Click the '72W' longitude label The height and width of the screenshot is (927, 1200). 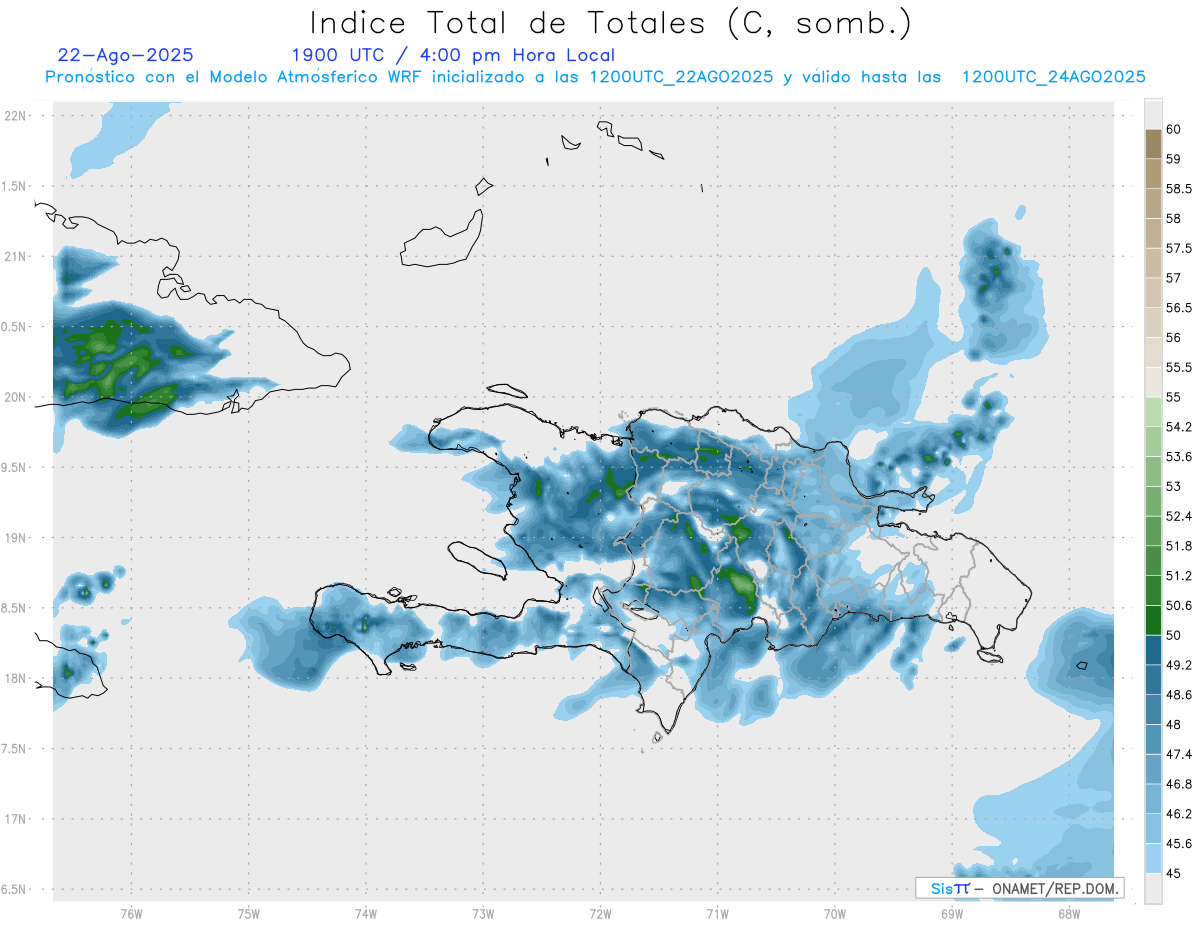[601, 914]
